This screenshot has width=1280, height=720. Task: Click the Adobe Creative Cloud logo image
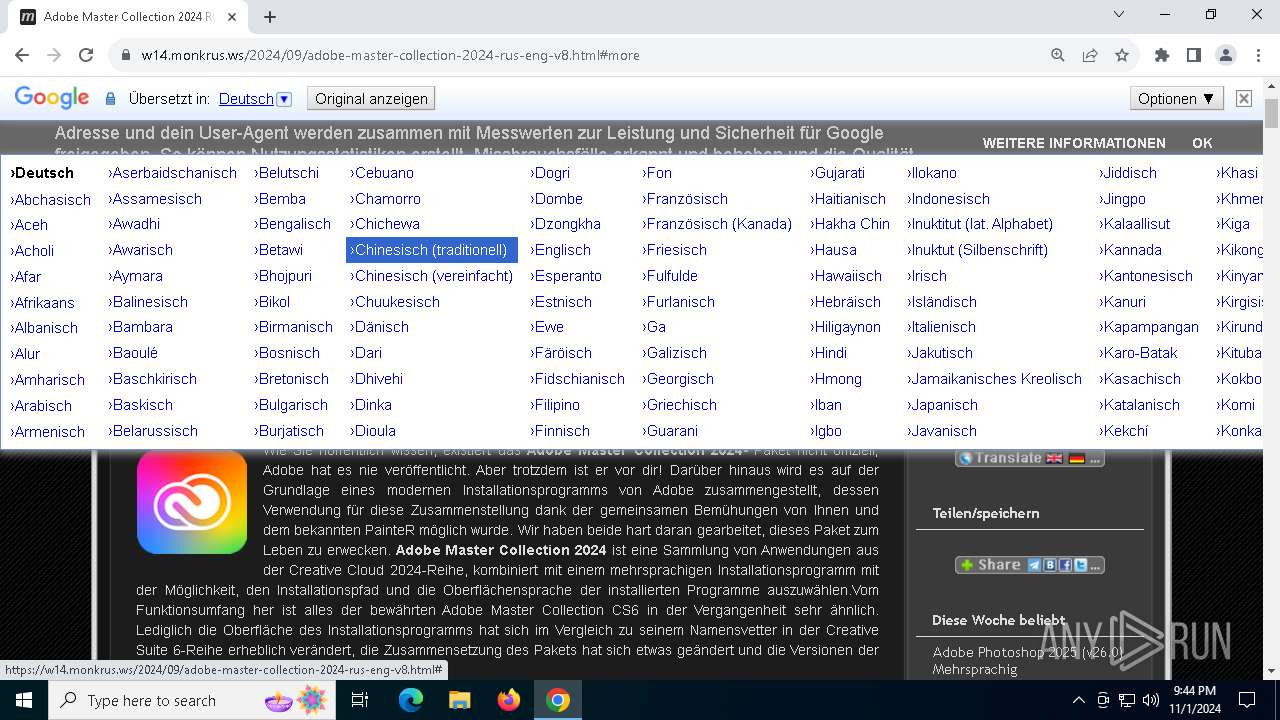pyautogui.click(x=192, y=501)
